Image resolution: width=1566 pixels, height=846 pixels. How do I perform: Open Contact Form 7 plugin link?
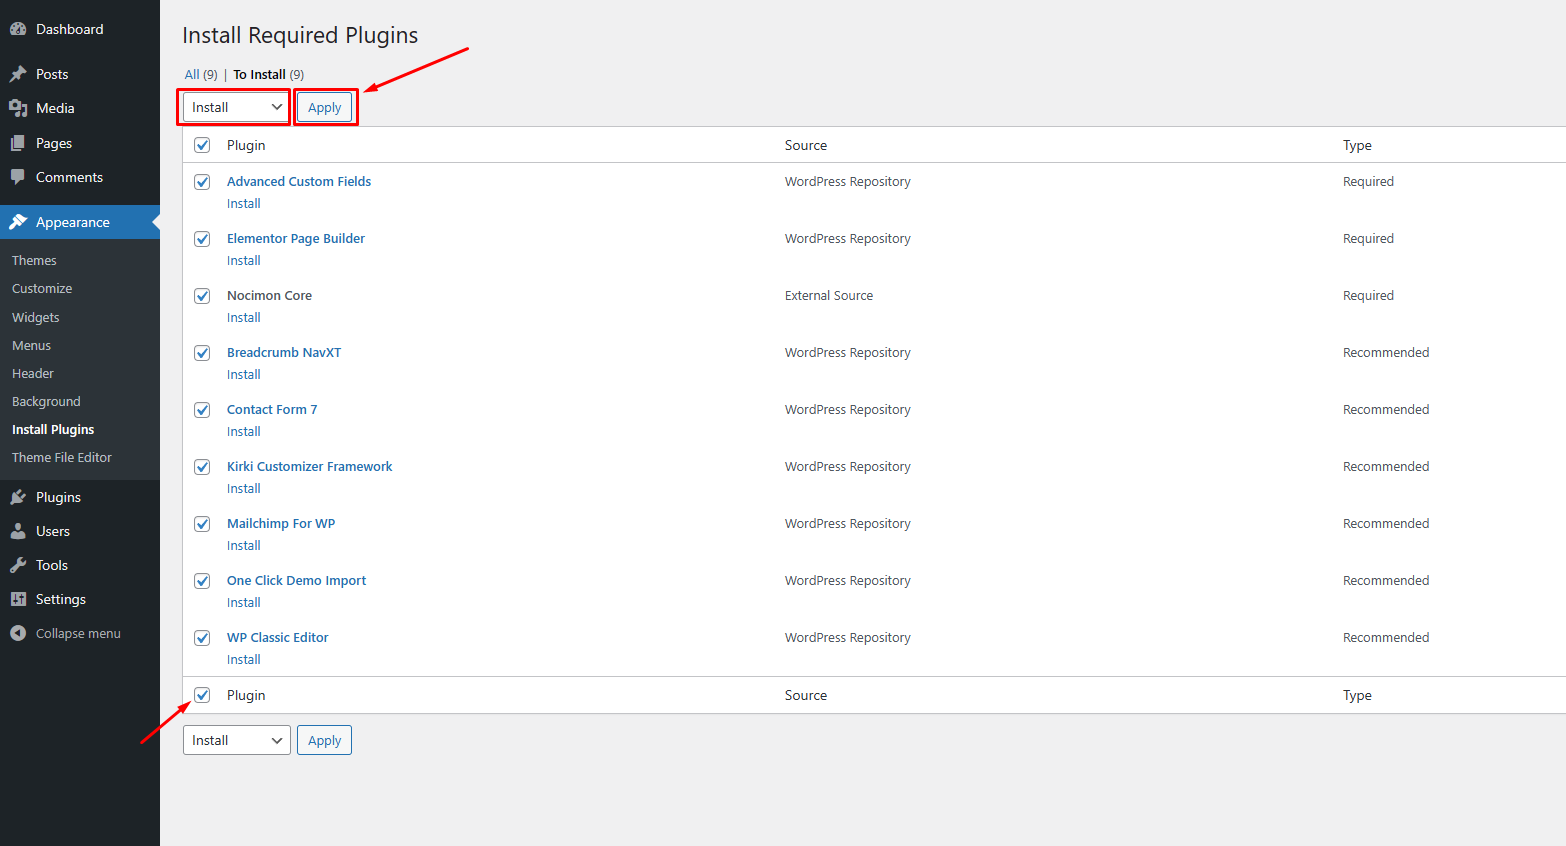pyautogui.click(x=272, y=409)
